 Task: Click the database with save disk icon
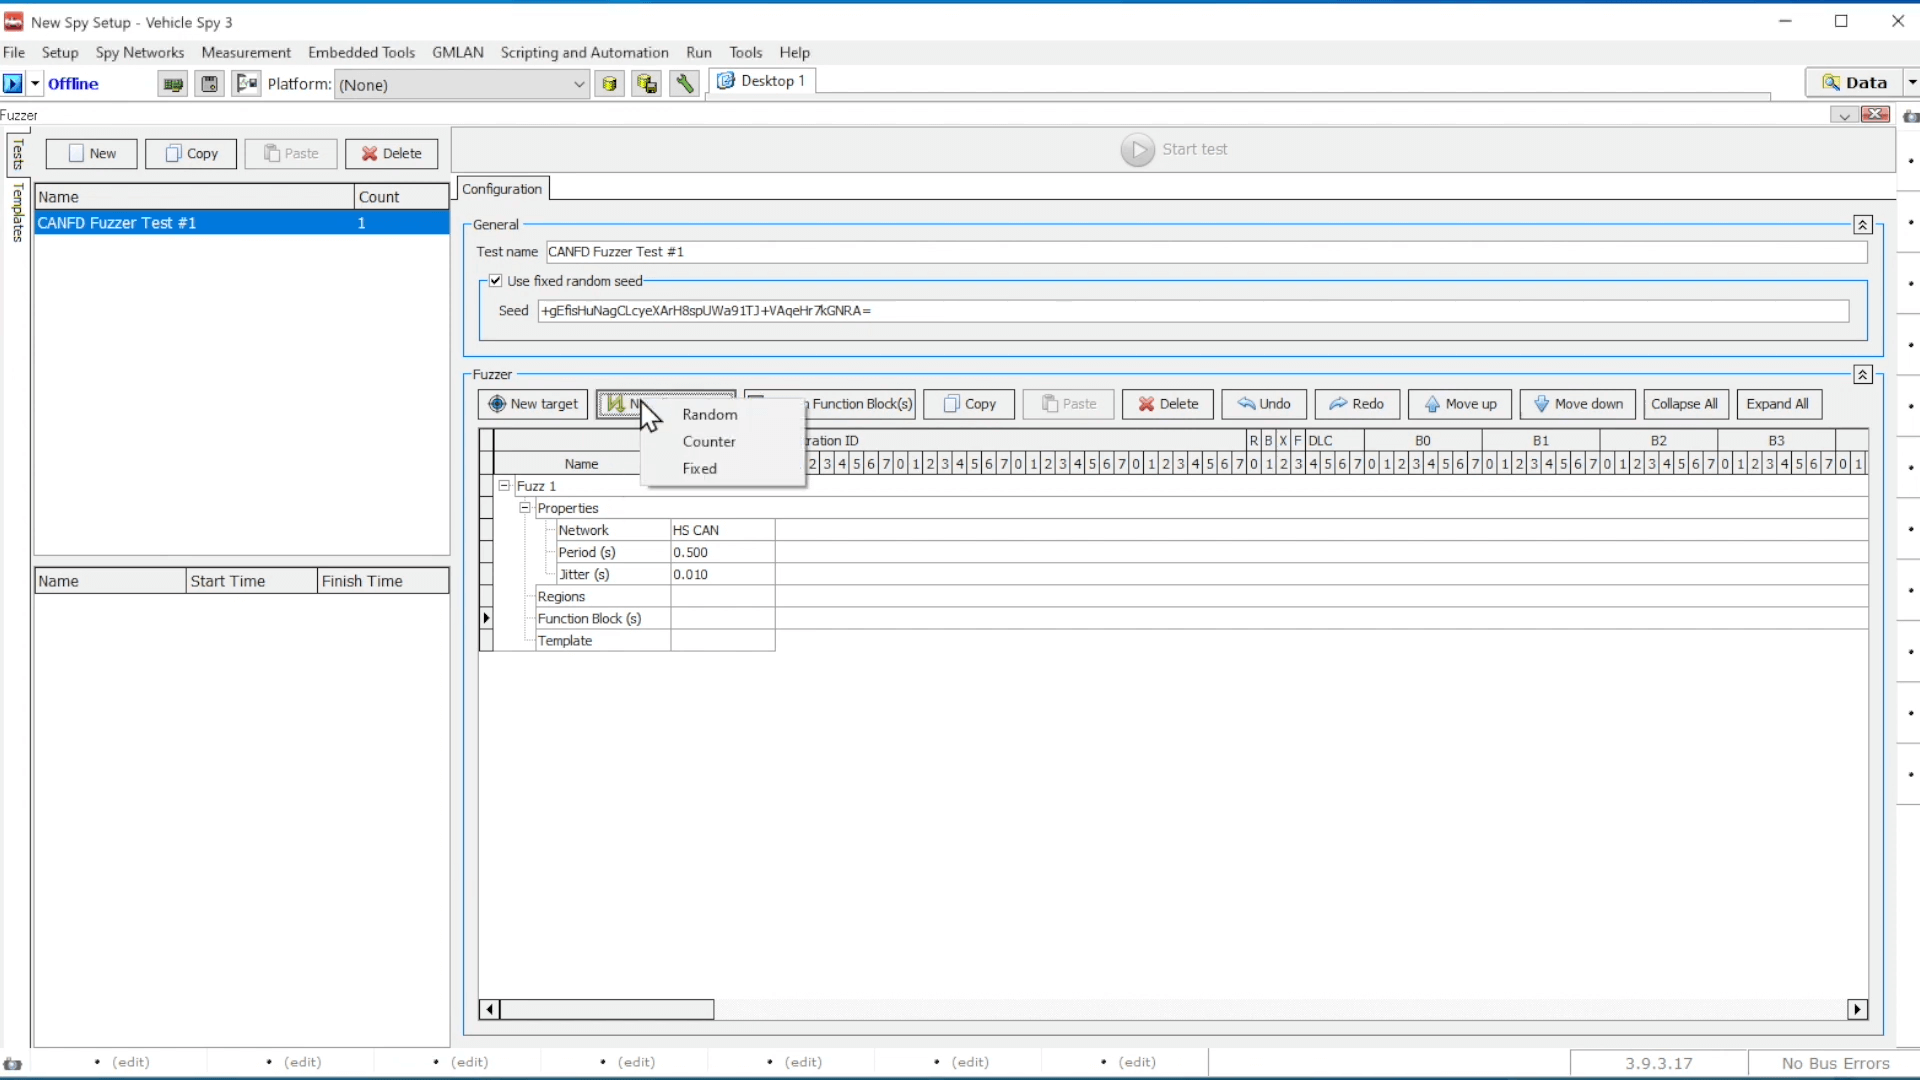point(647,84)
